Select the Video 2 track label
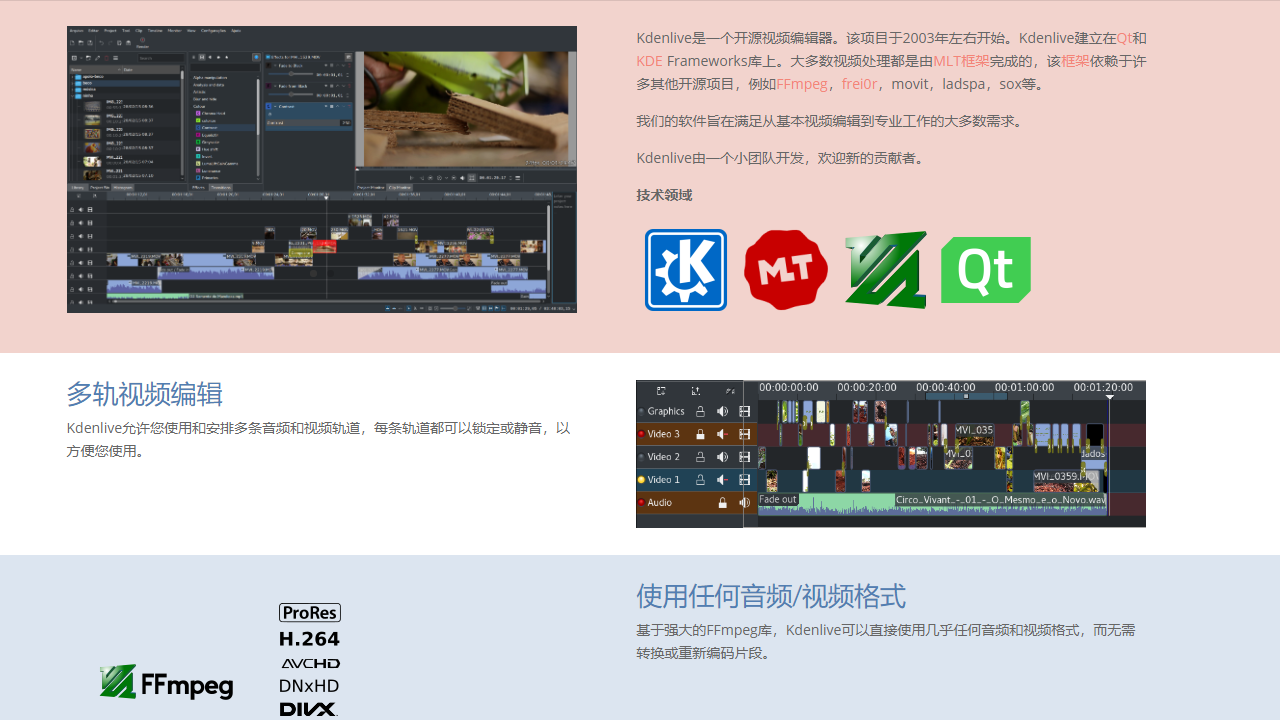 (x=663, y=457)
